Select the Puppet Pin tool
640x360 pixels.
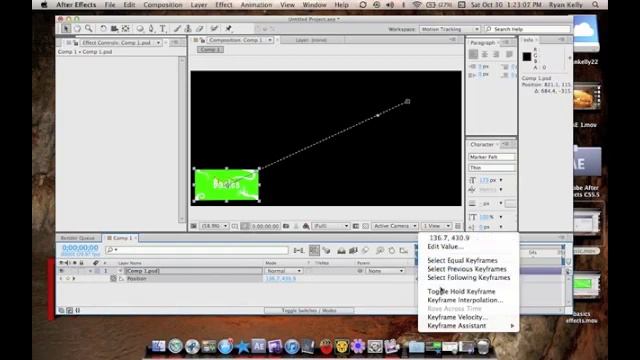[229, 29]
